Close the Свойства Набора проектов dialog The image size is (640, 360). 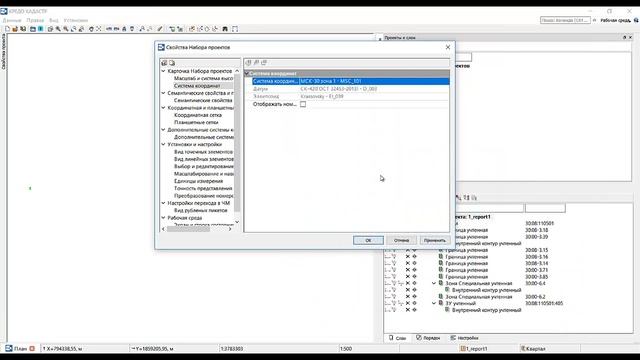[x=448, y=47]
